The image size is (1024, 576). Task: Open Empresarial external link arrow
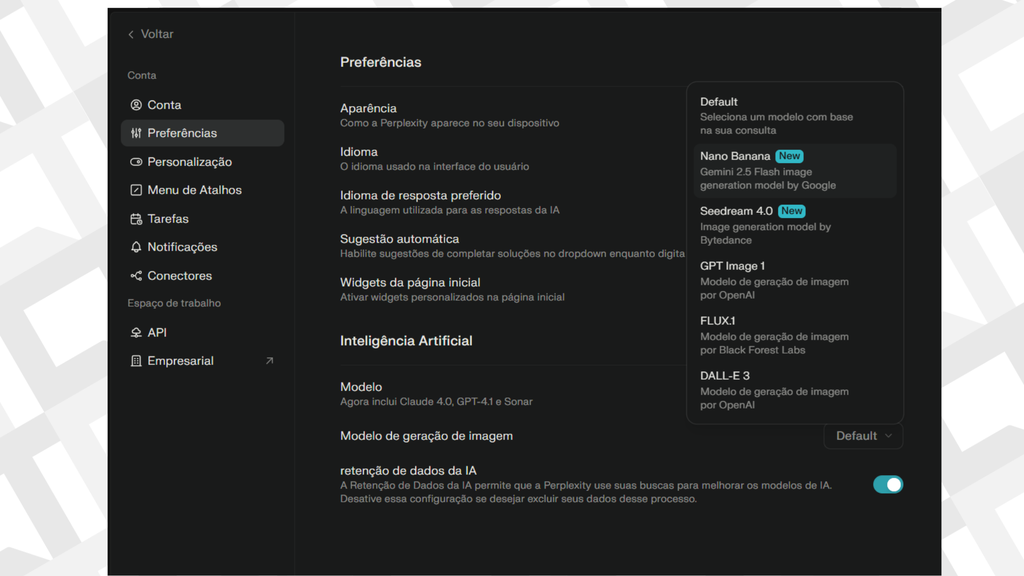tap(269, 361)
